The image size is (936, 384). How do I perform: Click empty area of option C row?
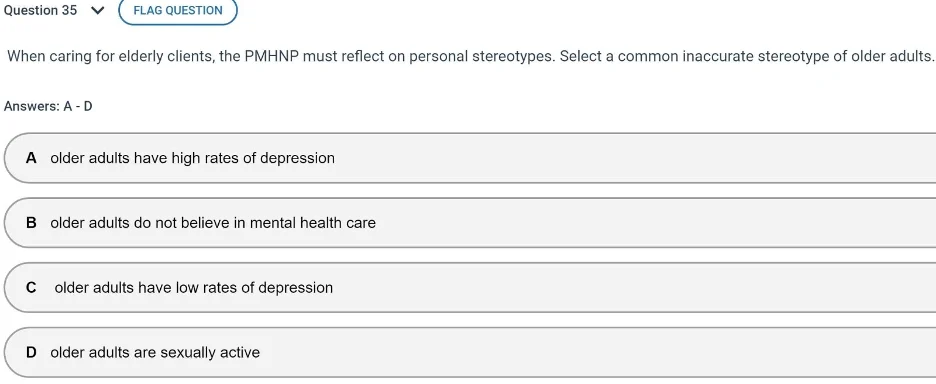(x=633, y=287)
